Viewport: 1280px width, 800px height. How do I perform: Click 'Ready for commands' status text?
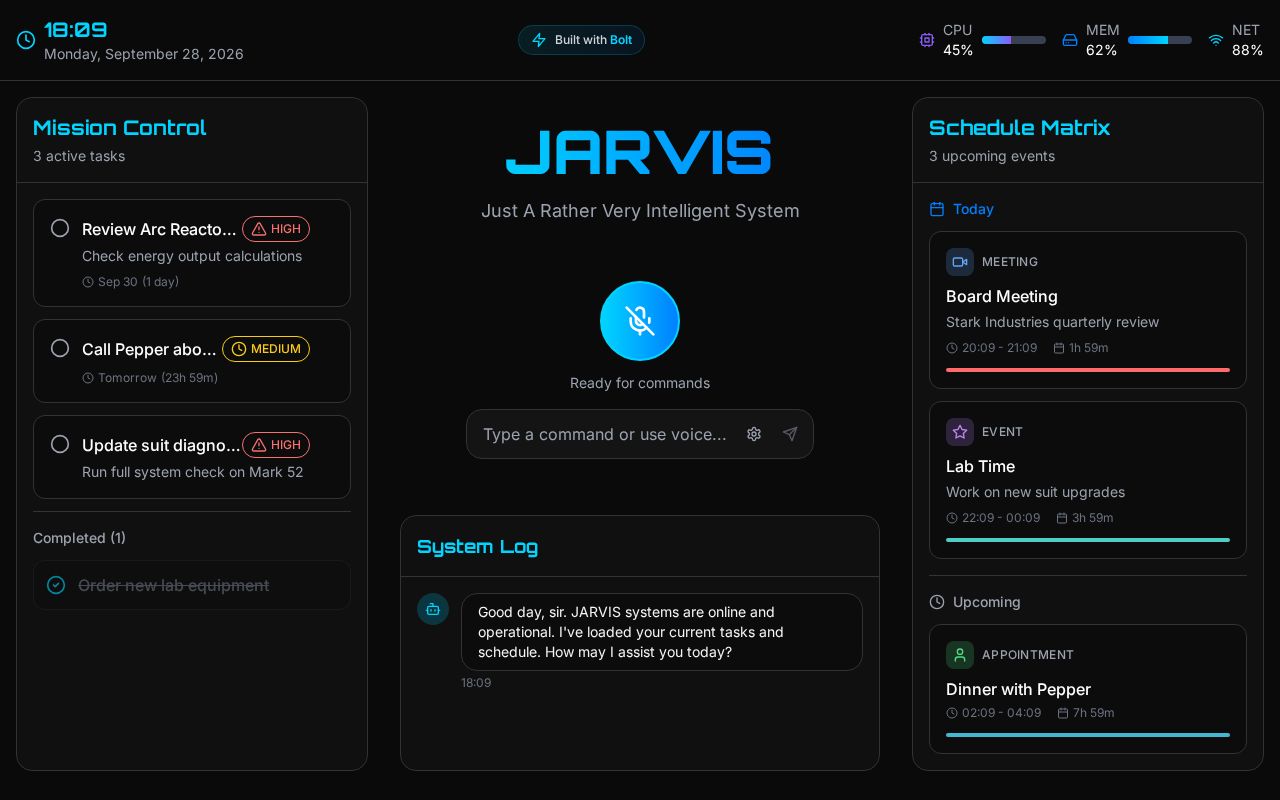[640, 383]
